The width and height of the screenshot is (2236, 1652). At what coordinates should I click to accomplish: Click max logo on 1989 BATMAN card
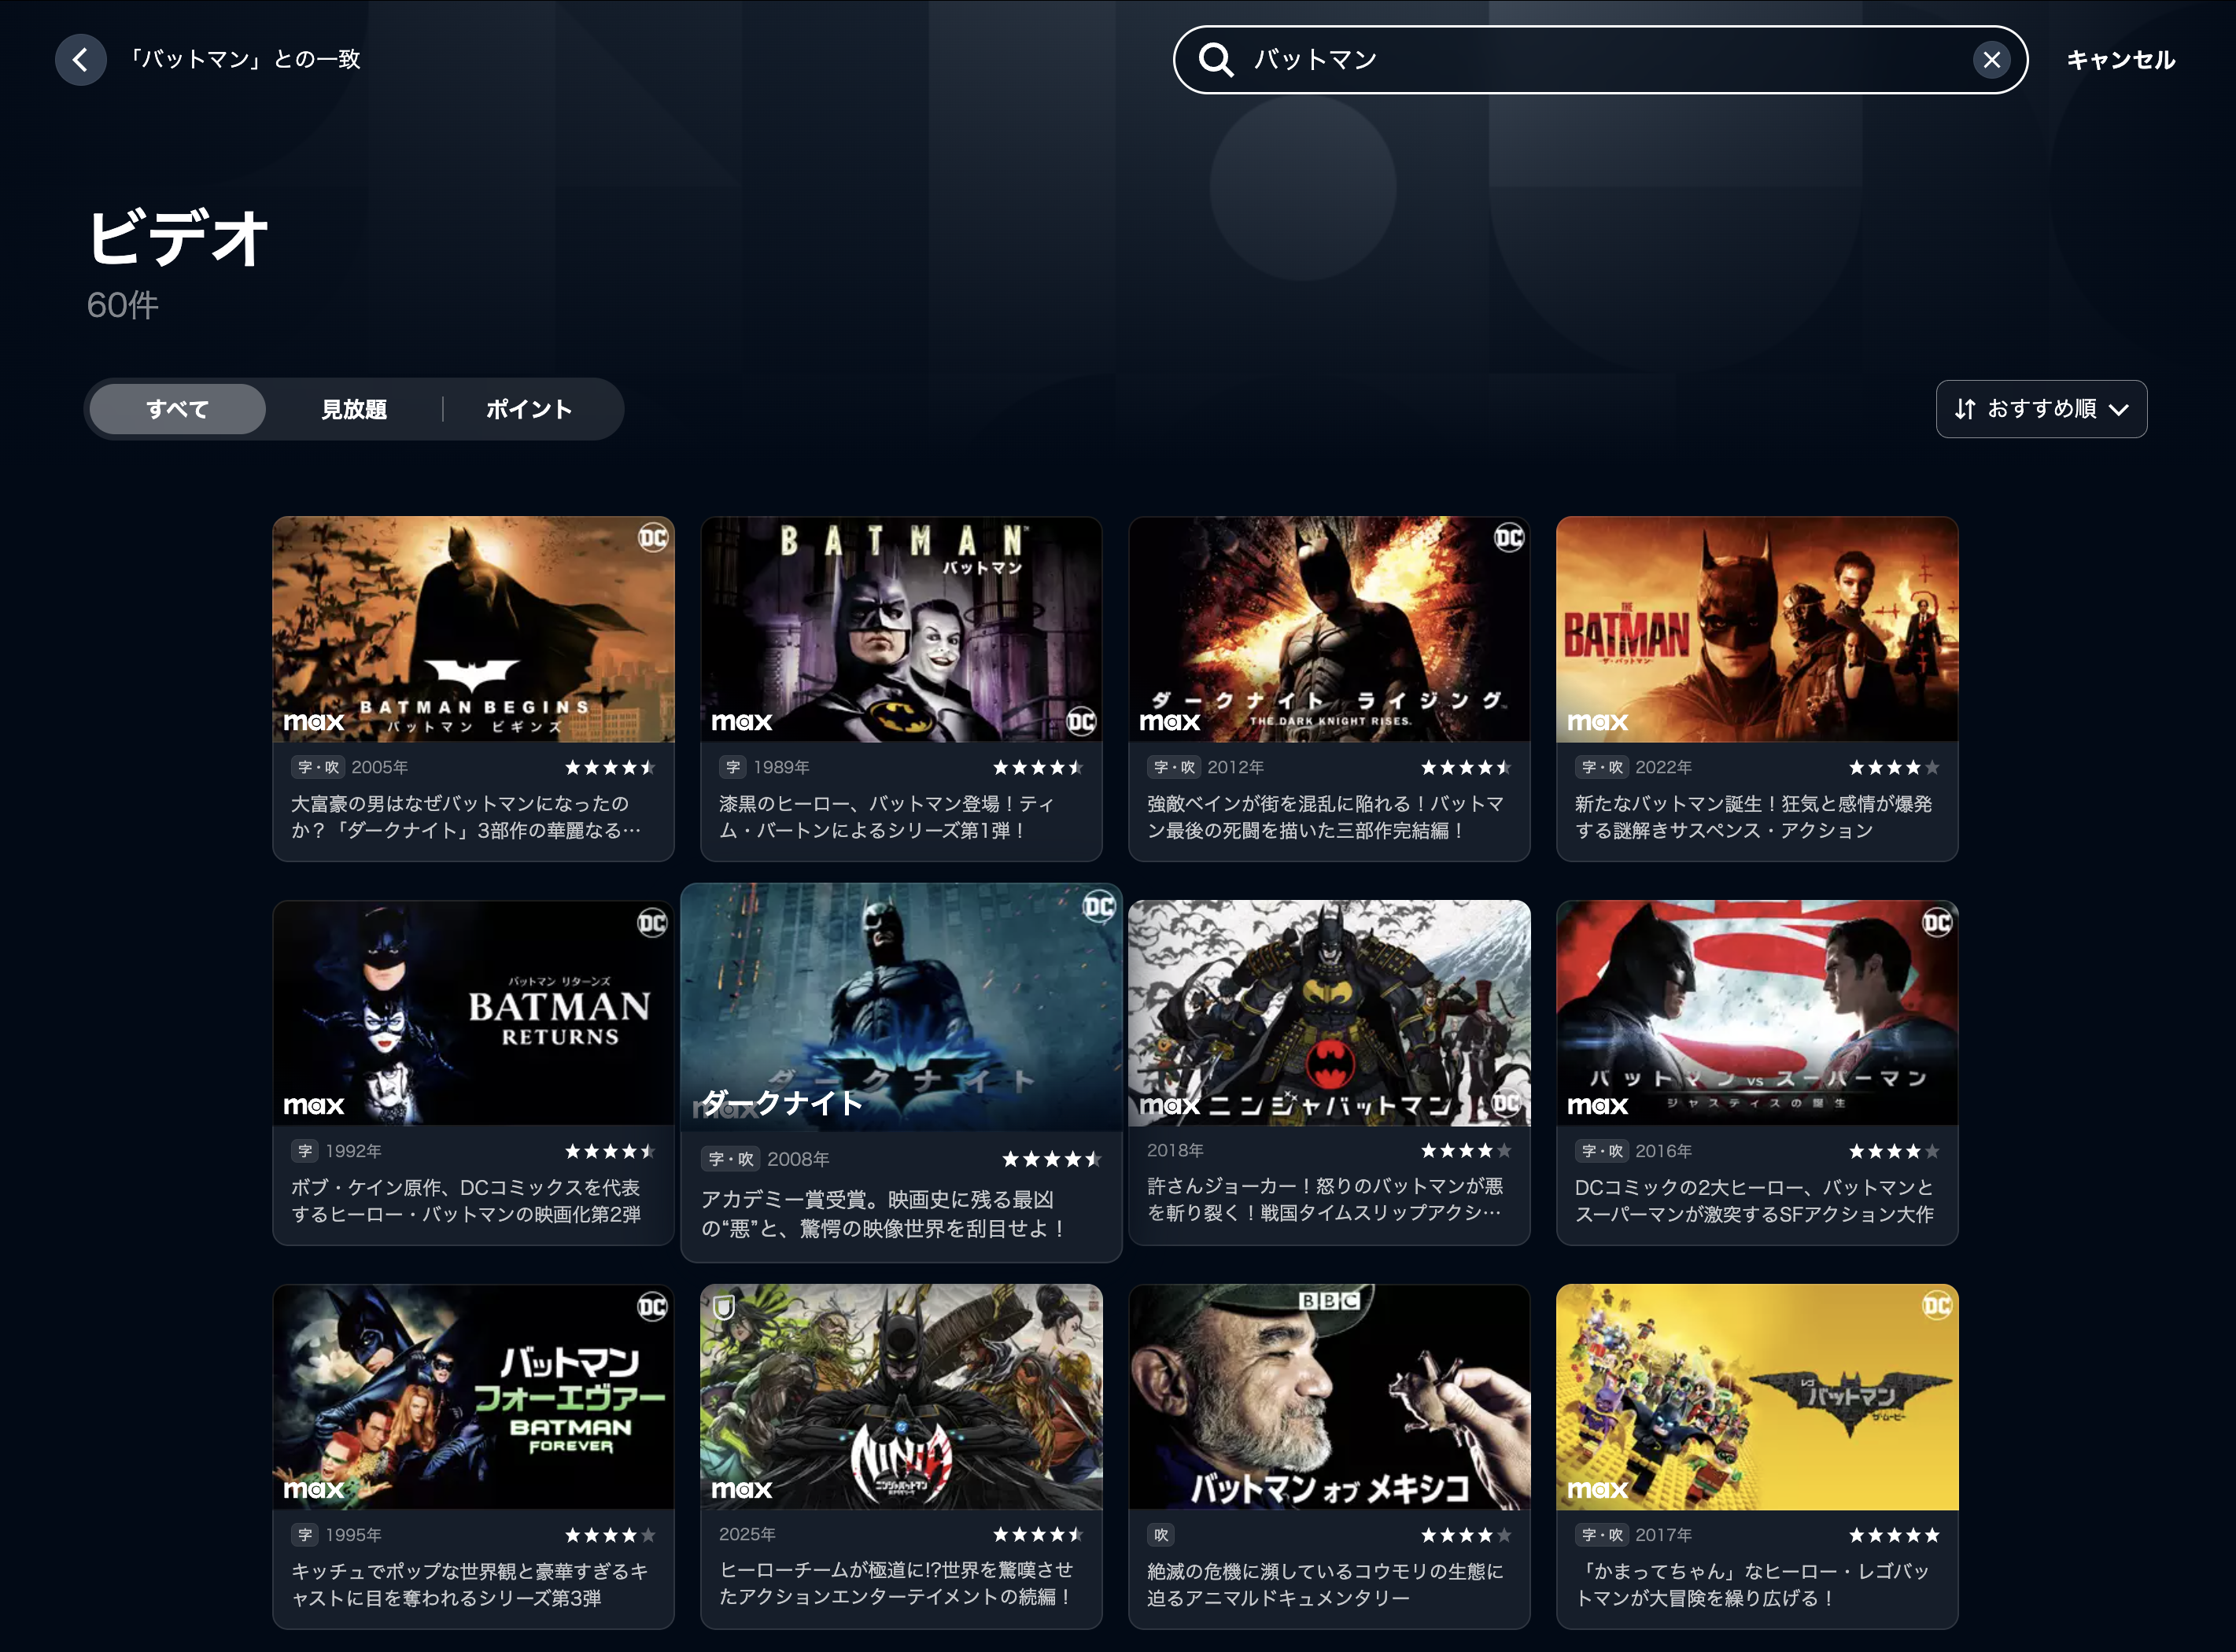[x=741, y=721]
